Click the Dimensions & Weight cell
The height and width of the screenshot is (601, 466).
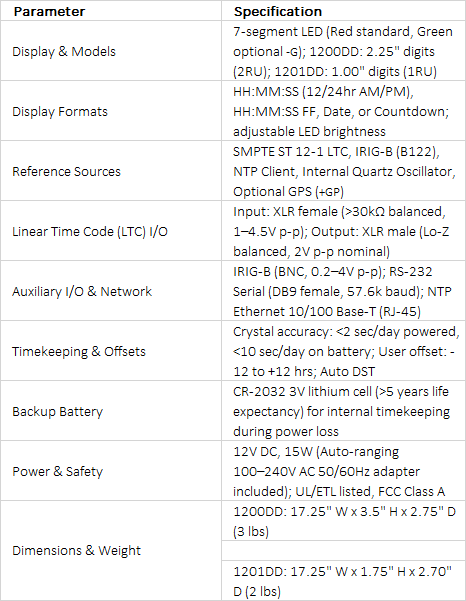(111, 550)
